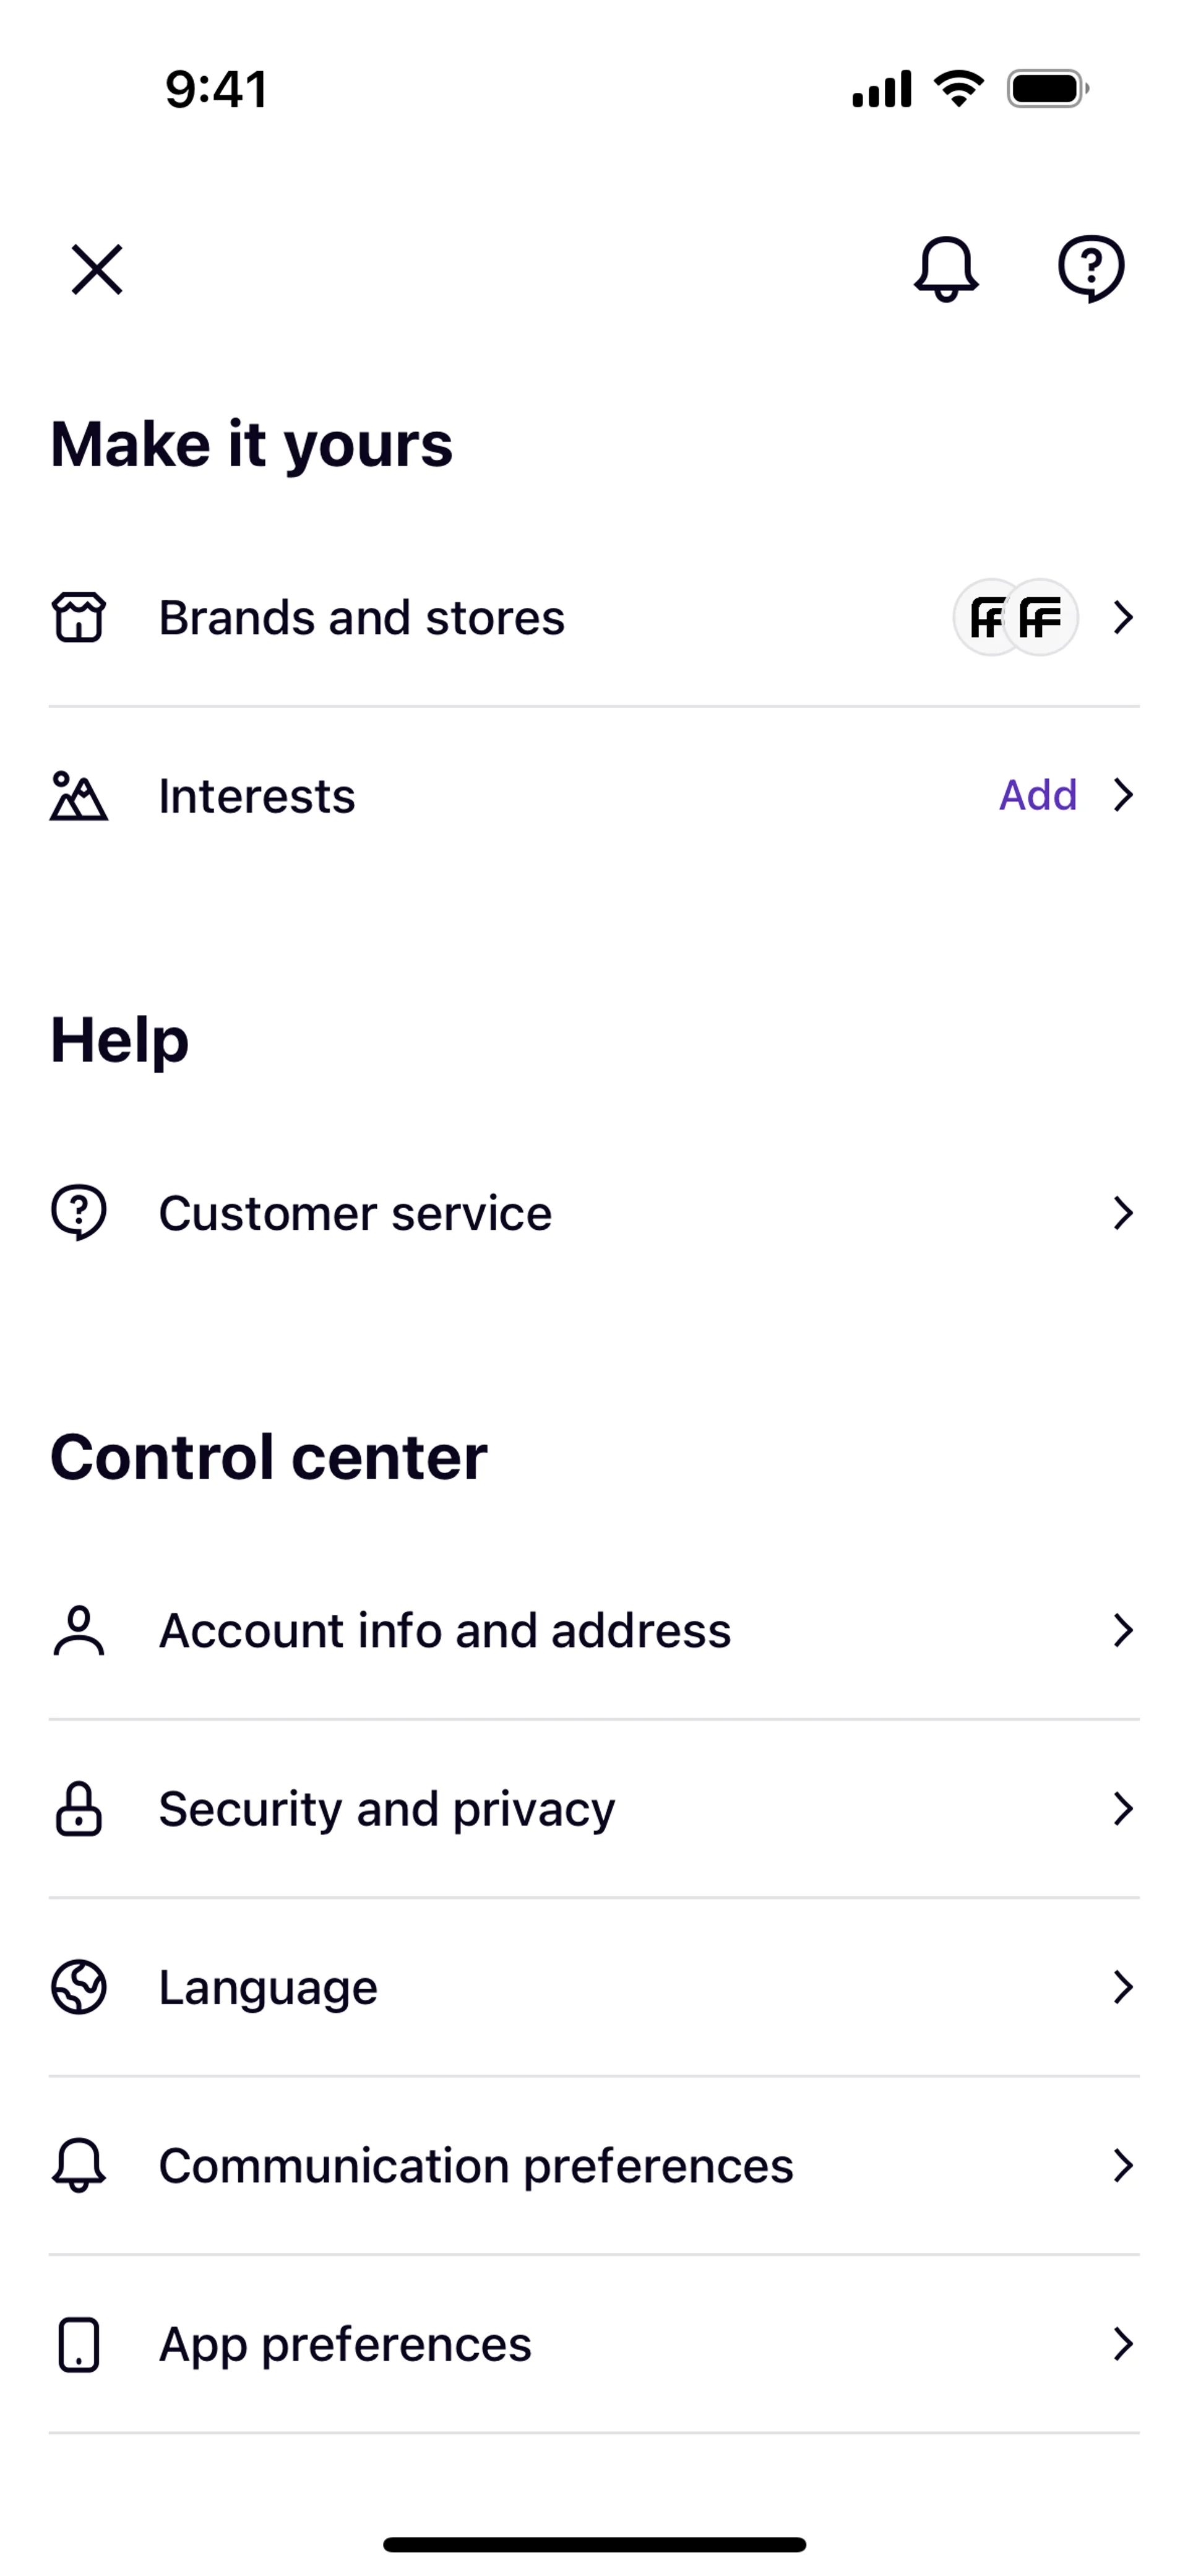Expand Brands and stores chevron arrow

pos(1123,617)
